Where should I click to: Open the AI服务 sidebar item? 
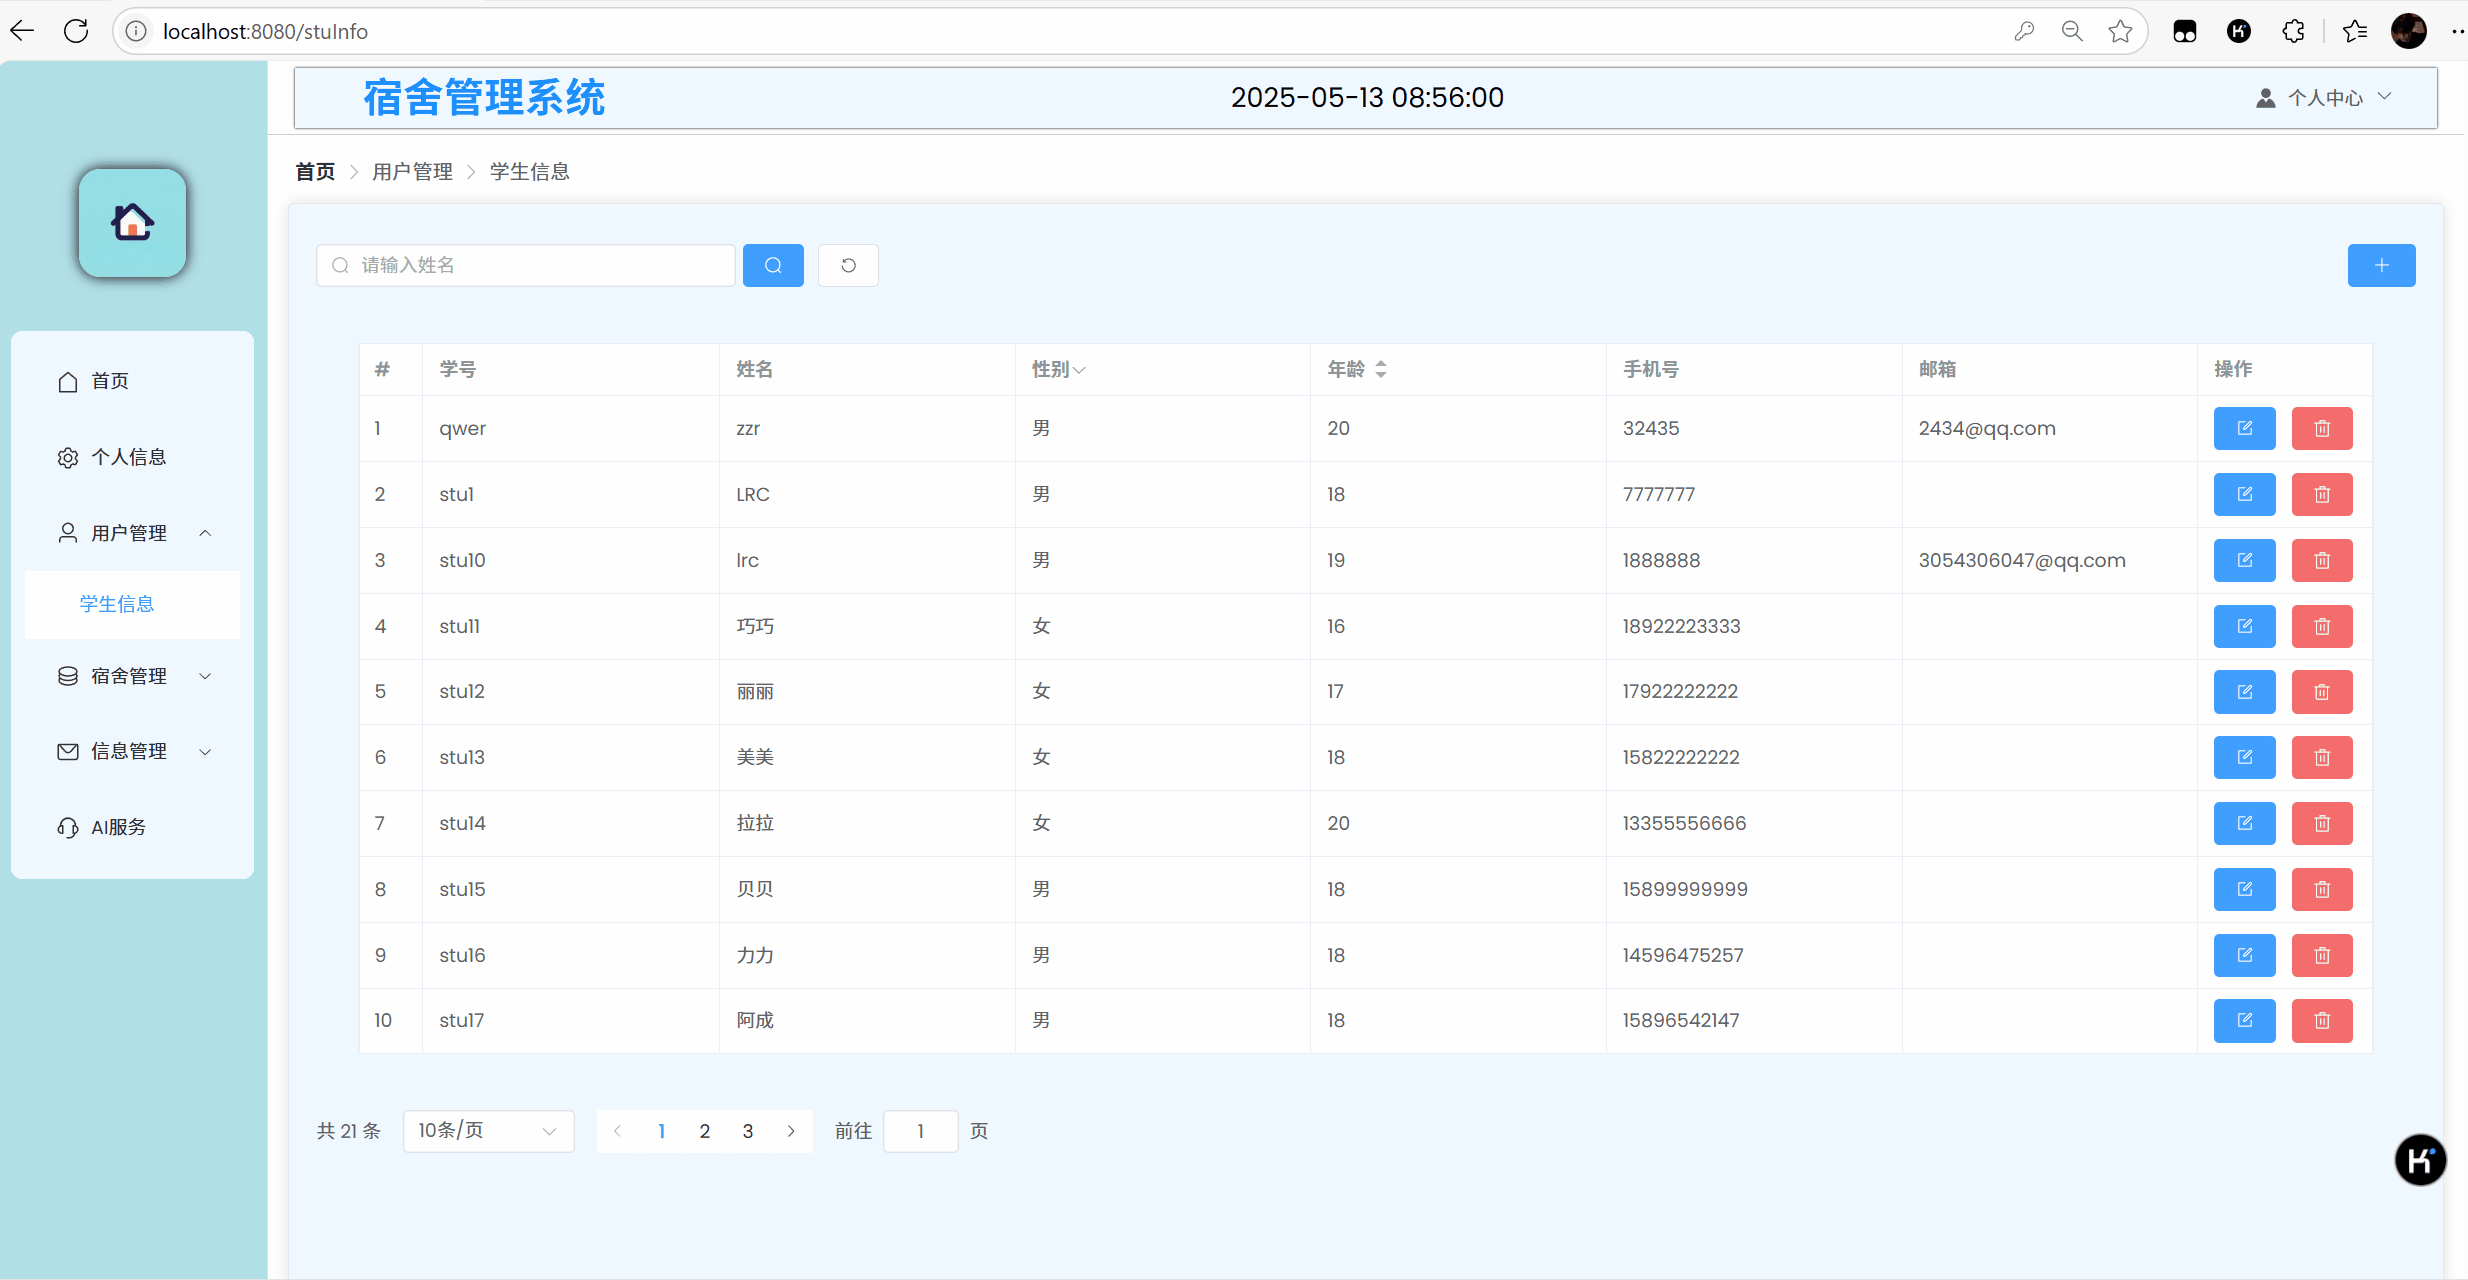pos(118,827)
